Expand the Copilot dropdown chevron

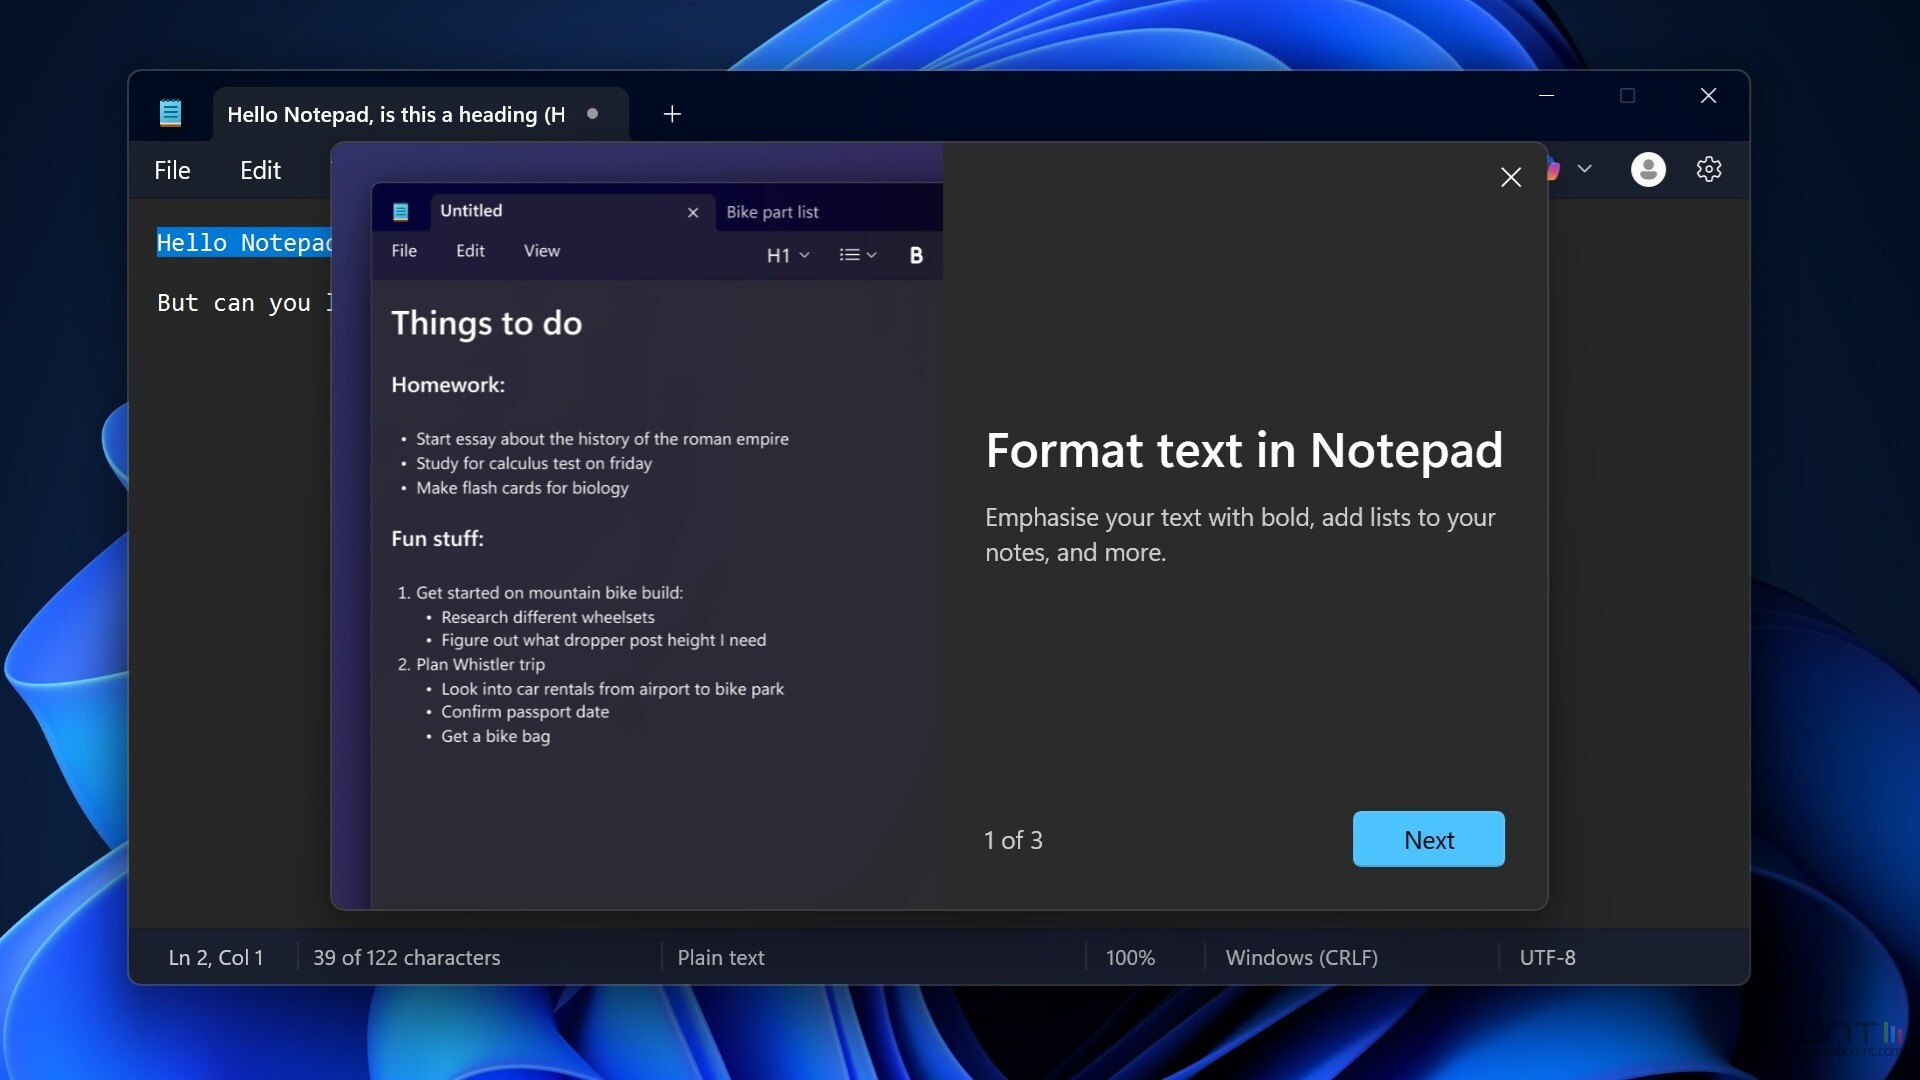pos(1584,169)
